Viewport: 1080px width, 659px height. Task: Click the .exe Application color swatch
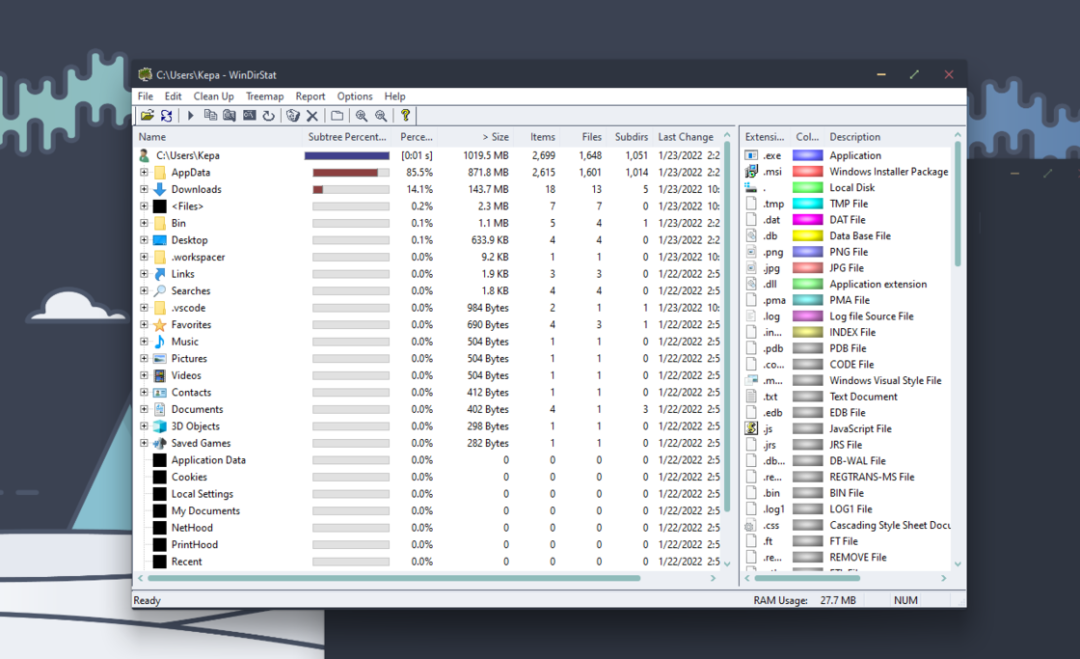coord(807,156)
